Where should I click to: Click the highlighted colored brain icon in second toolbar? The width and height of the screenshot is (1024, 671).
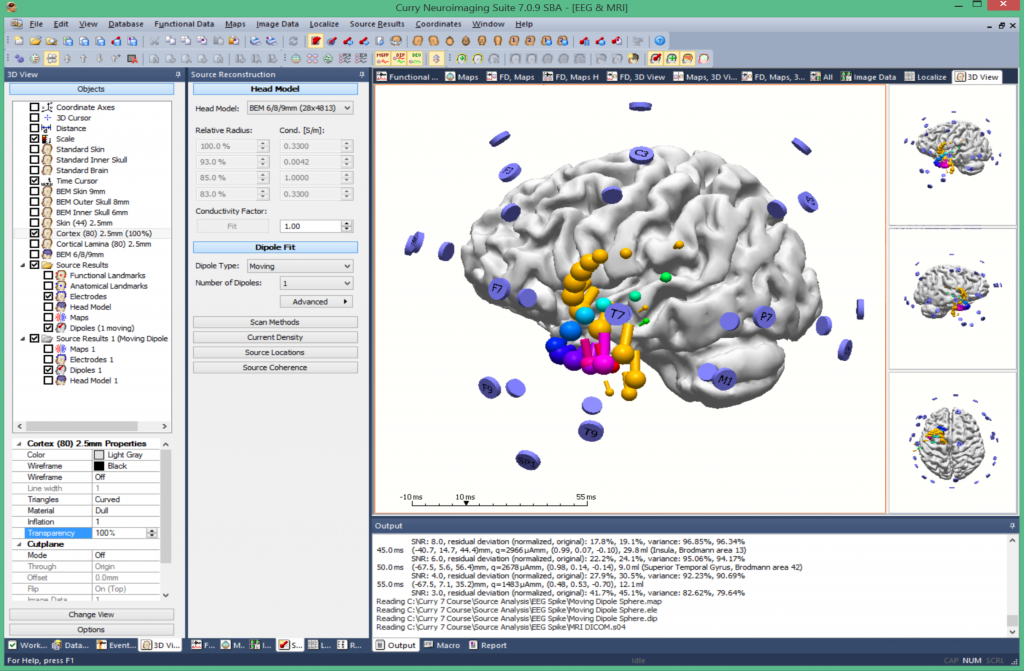[x=688, y=58]
